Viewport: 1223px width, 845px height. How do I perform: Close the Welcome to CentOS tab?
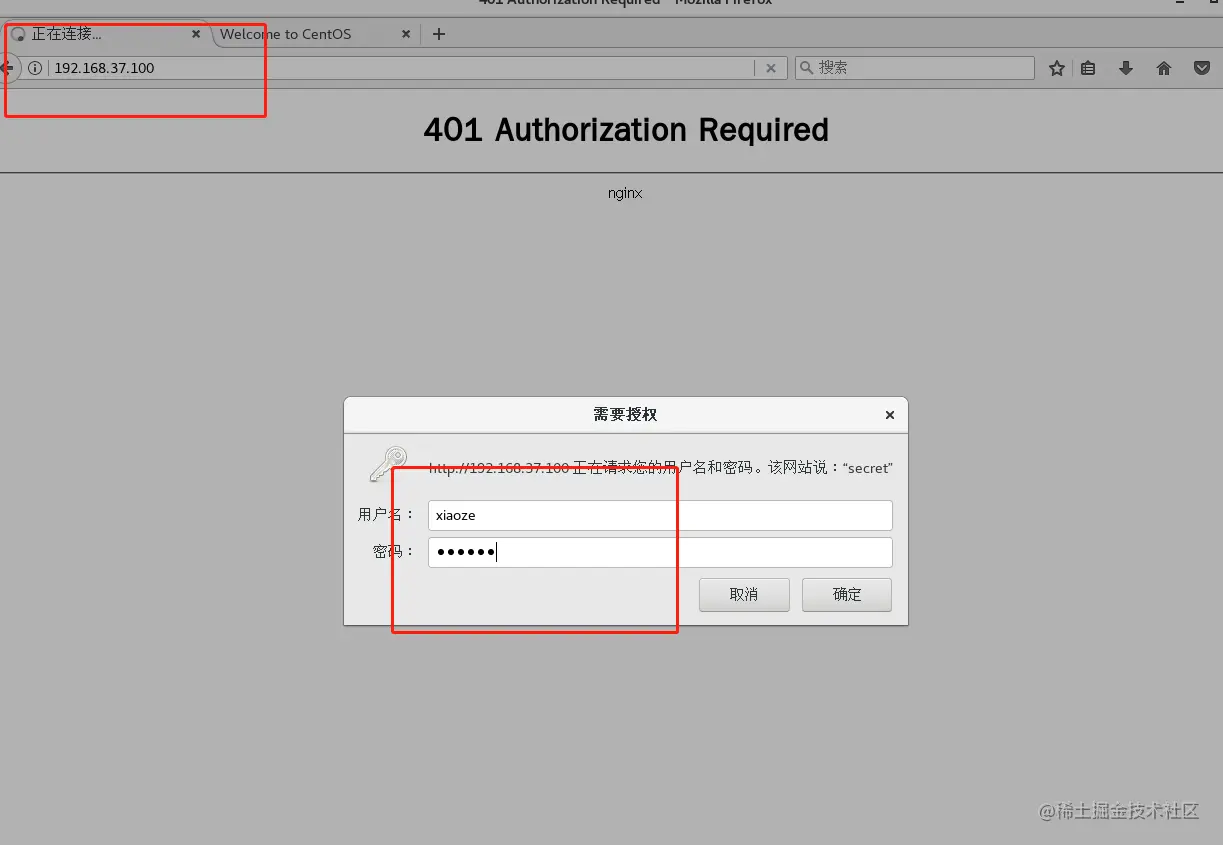point(405,33)
